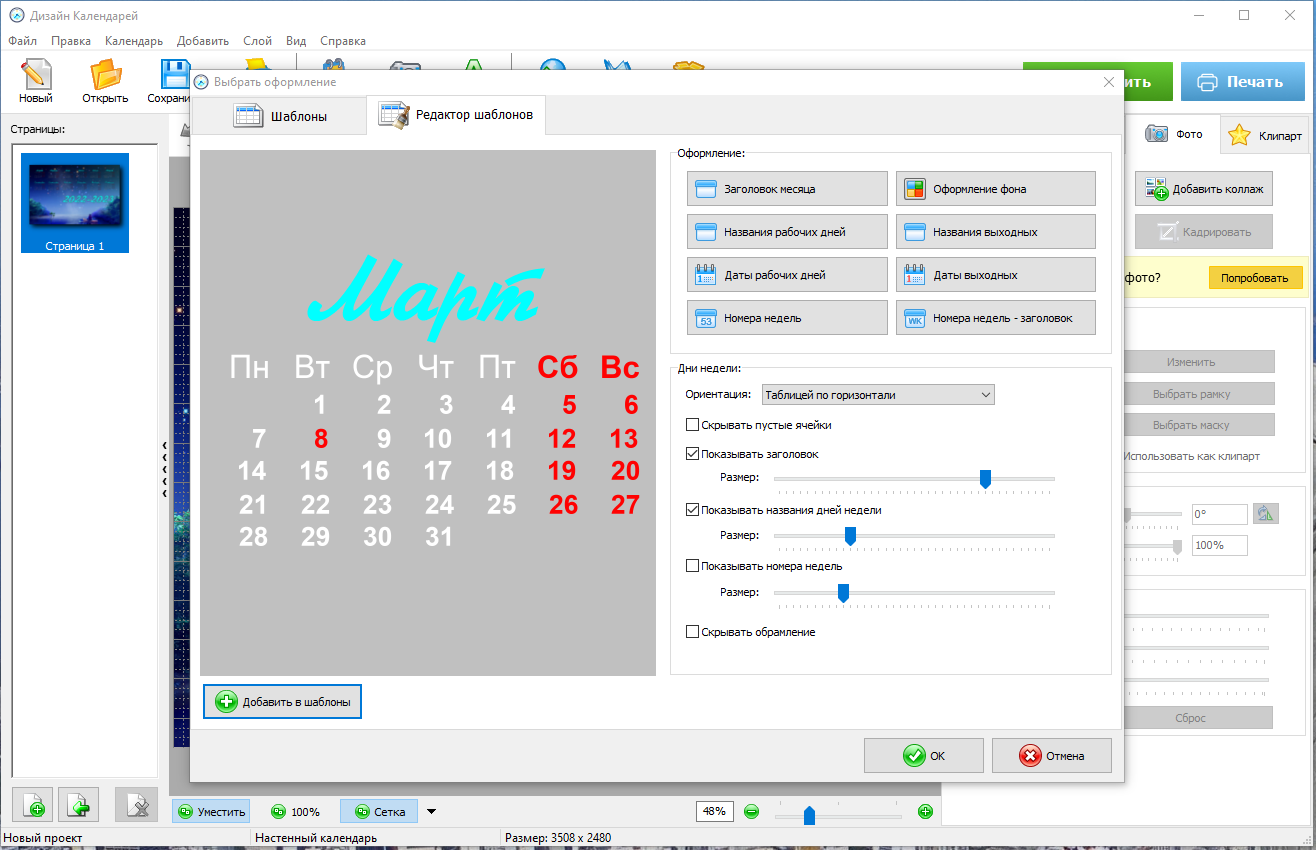Click the zoom out minus icon
1316x850 pixels.
[x=751, y=812]
